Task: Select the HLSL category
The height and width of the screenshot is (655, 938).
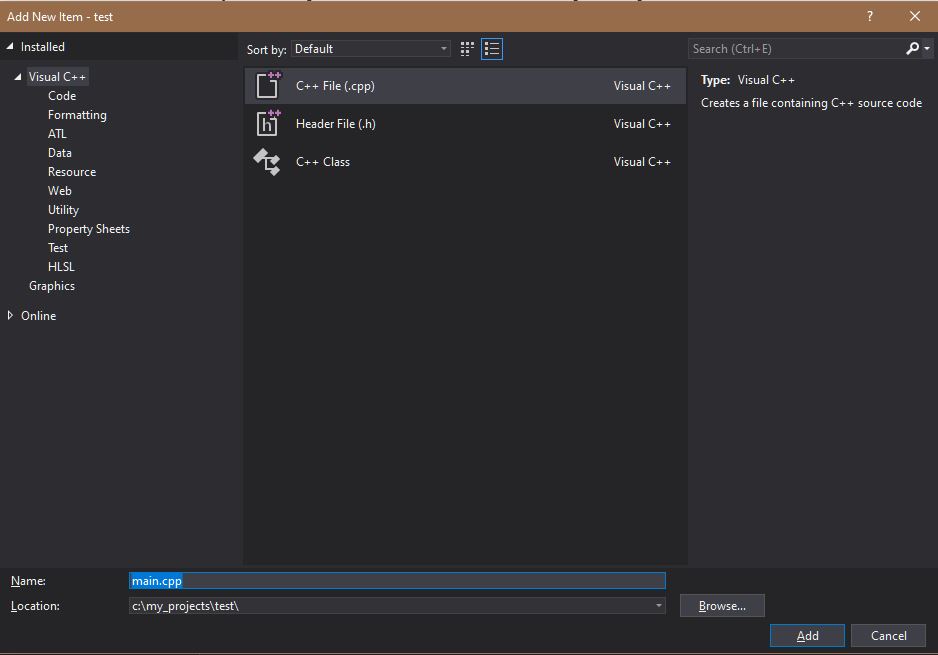Action: tap(61, 267)
